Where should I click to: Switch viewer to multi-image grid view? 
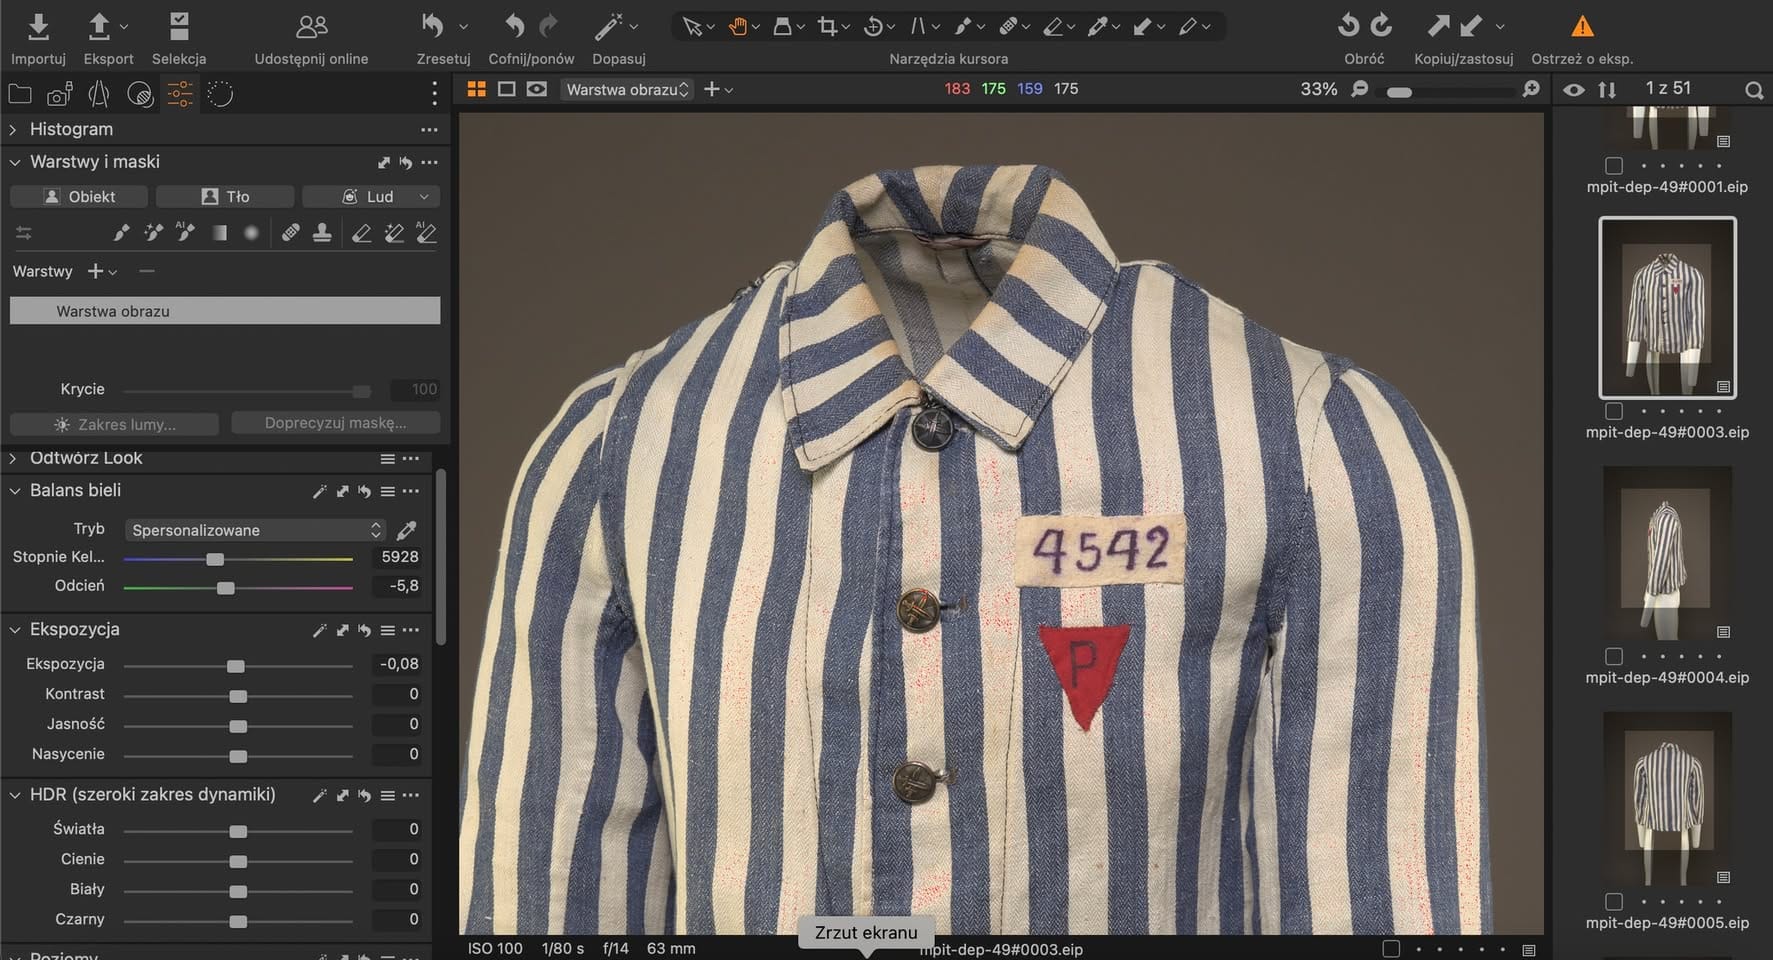[477, 90]
